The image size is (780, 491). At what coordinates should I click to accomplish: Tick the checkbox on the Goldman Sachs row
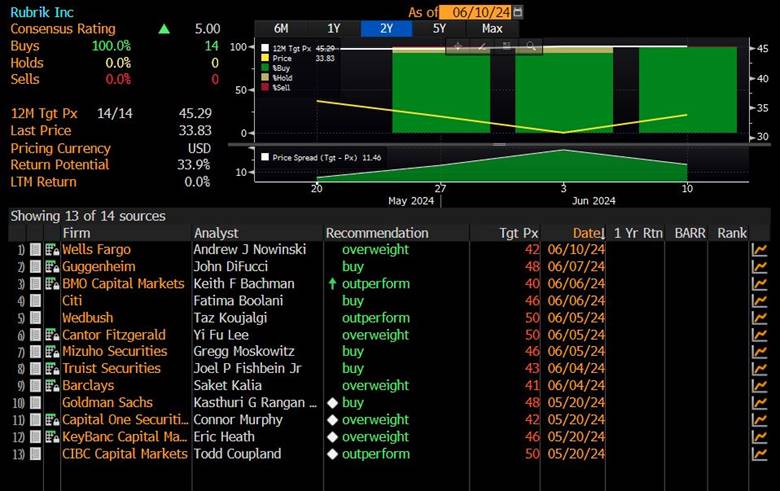pos(35,402)
